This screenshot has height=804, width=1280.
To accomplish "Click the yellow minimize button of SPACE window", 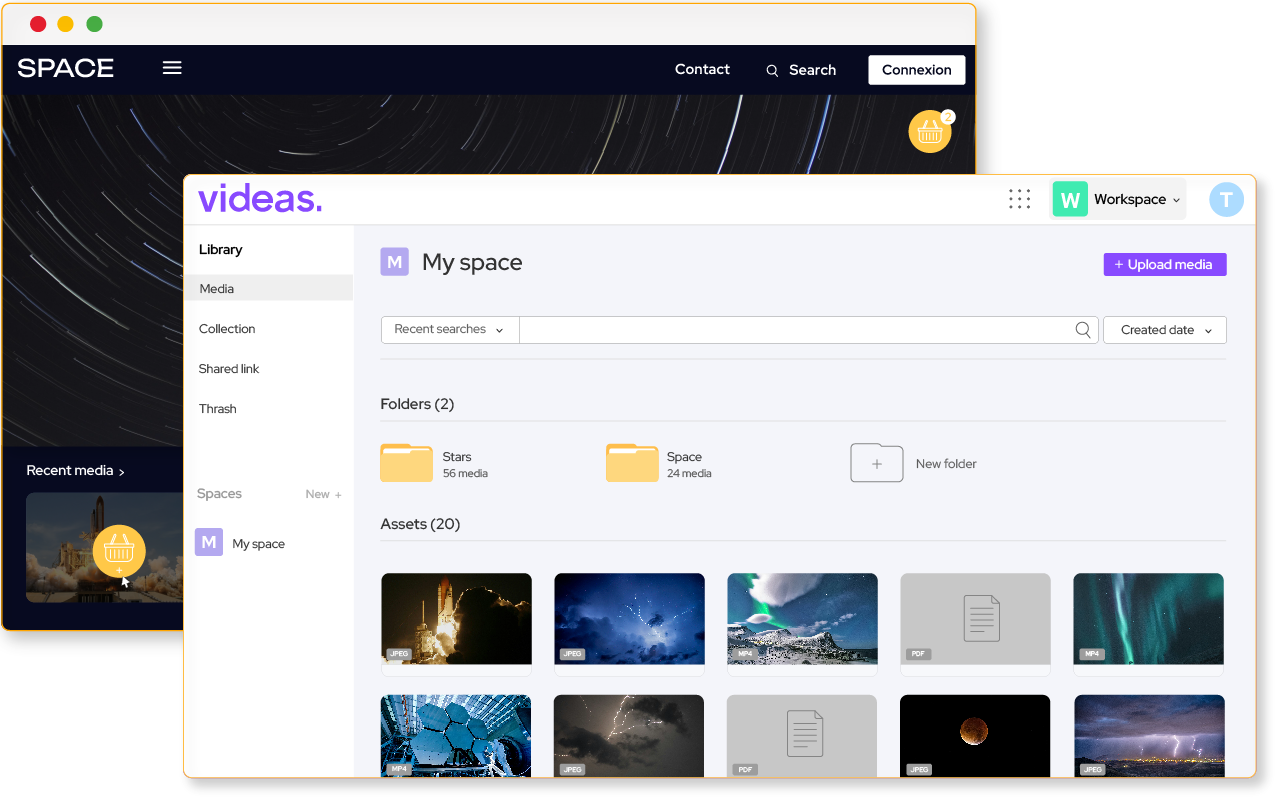I will click(65, 24).
